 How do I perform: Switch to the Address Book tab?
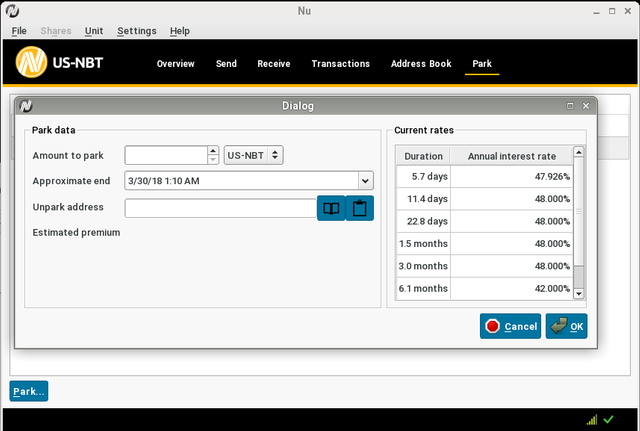coord(421,64)
